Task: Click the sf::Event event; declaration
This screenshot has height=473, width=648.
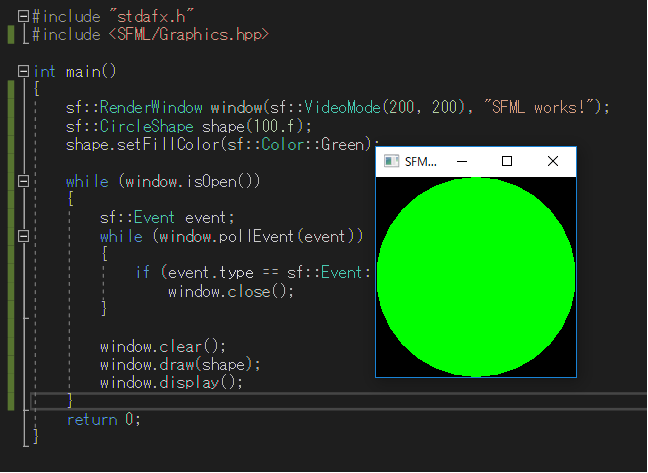Action: pyautogui.click(x=167, y=218)
